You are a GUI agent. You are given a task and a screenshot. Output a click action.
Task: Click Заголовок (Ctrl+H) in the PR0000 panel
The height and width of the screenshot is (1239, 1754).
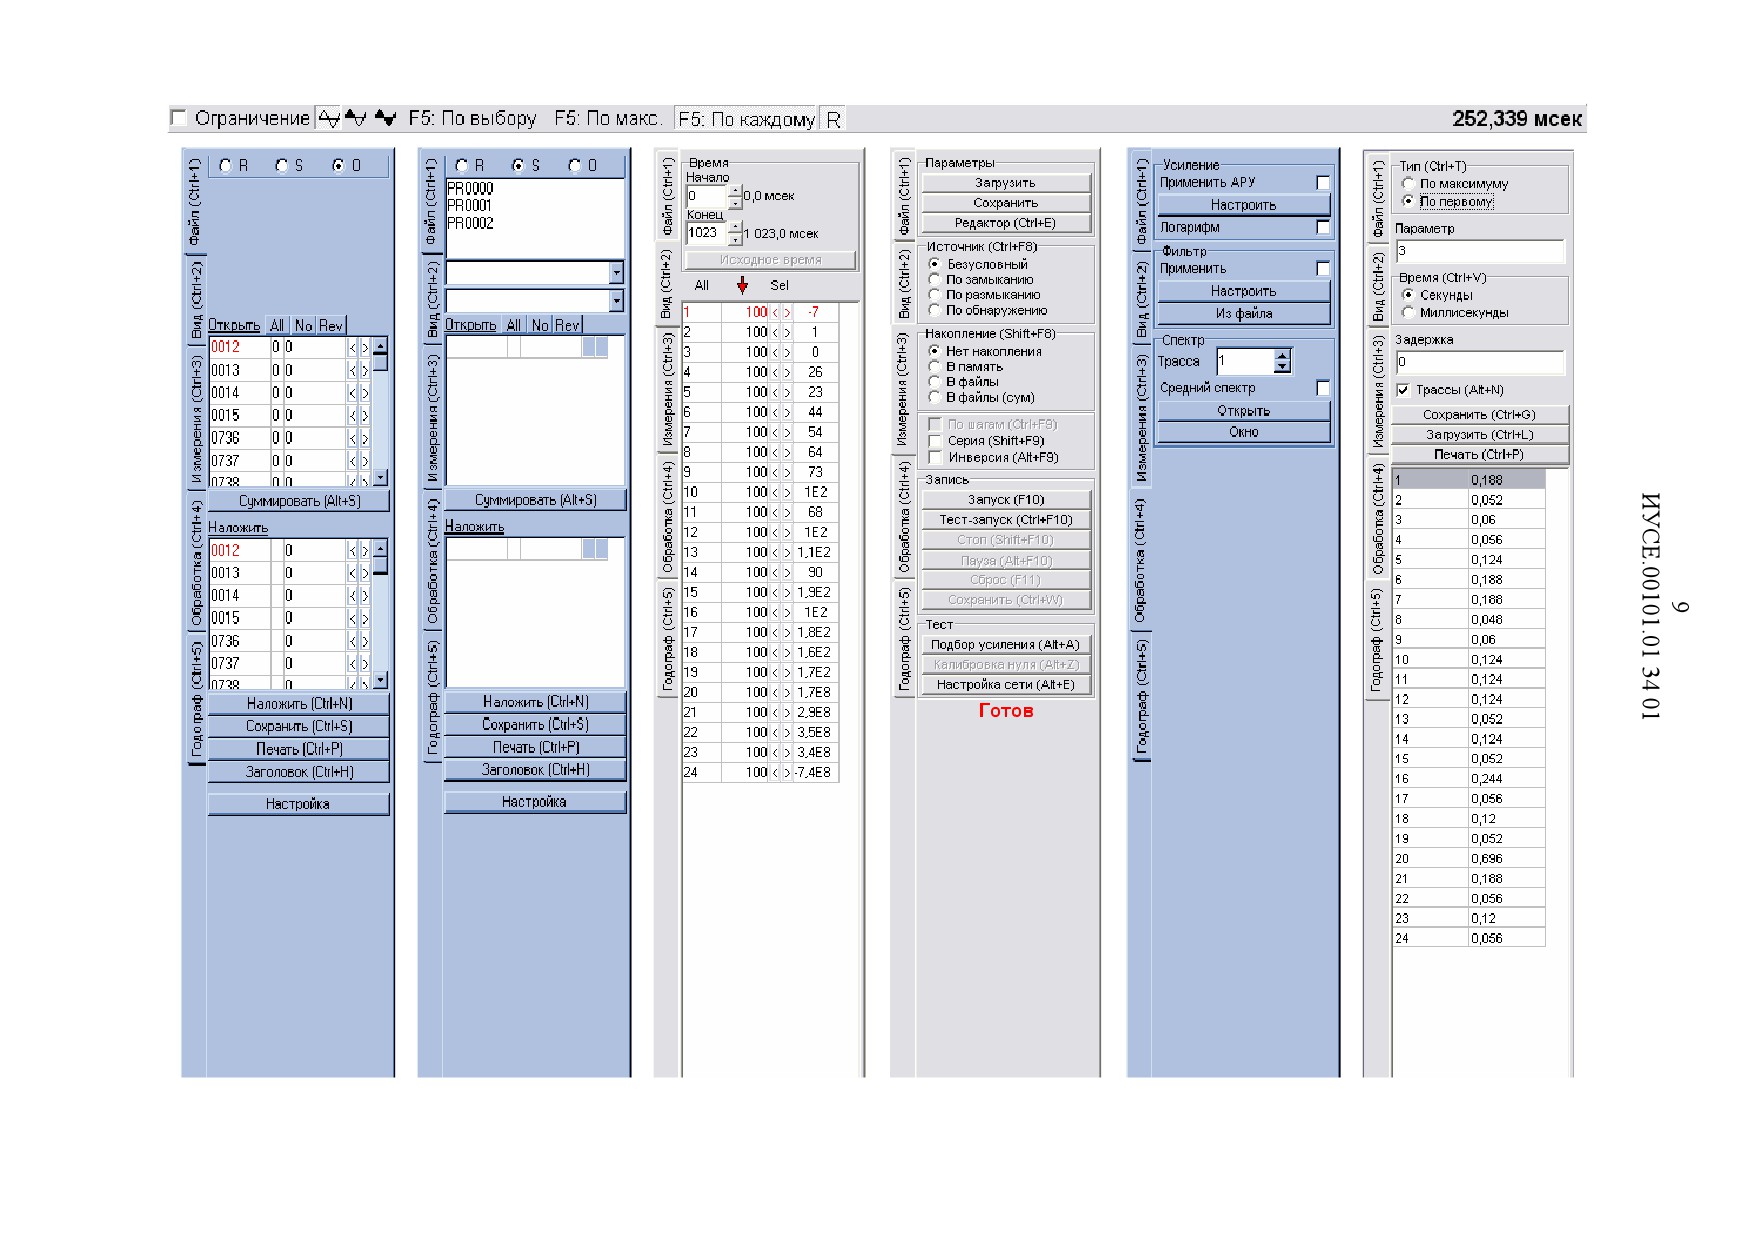coord(535,770)
